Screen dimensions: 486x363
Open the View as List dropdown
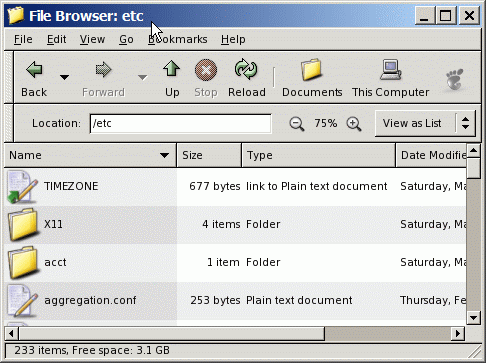coord(425,123)
